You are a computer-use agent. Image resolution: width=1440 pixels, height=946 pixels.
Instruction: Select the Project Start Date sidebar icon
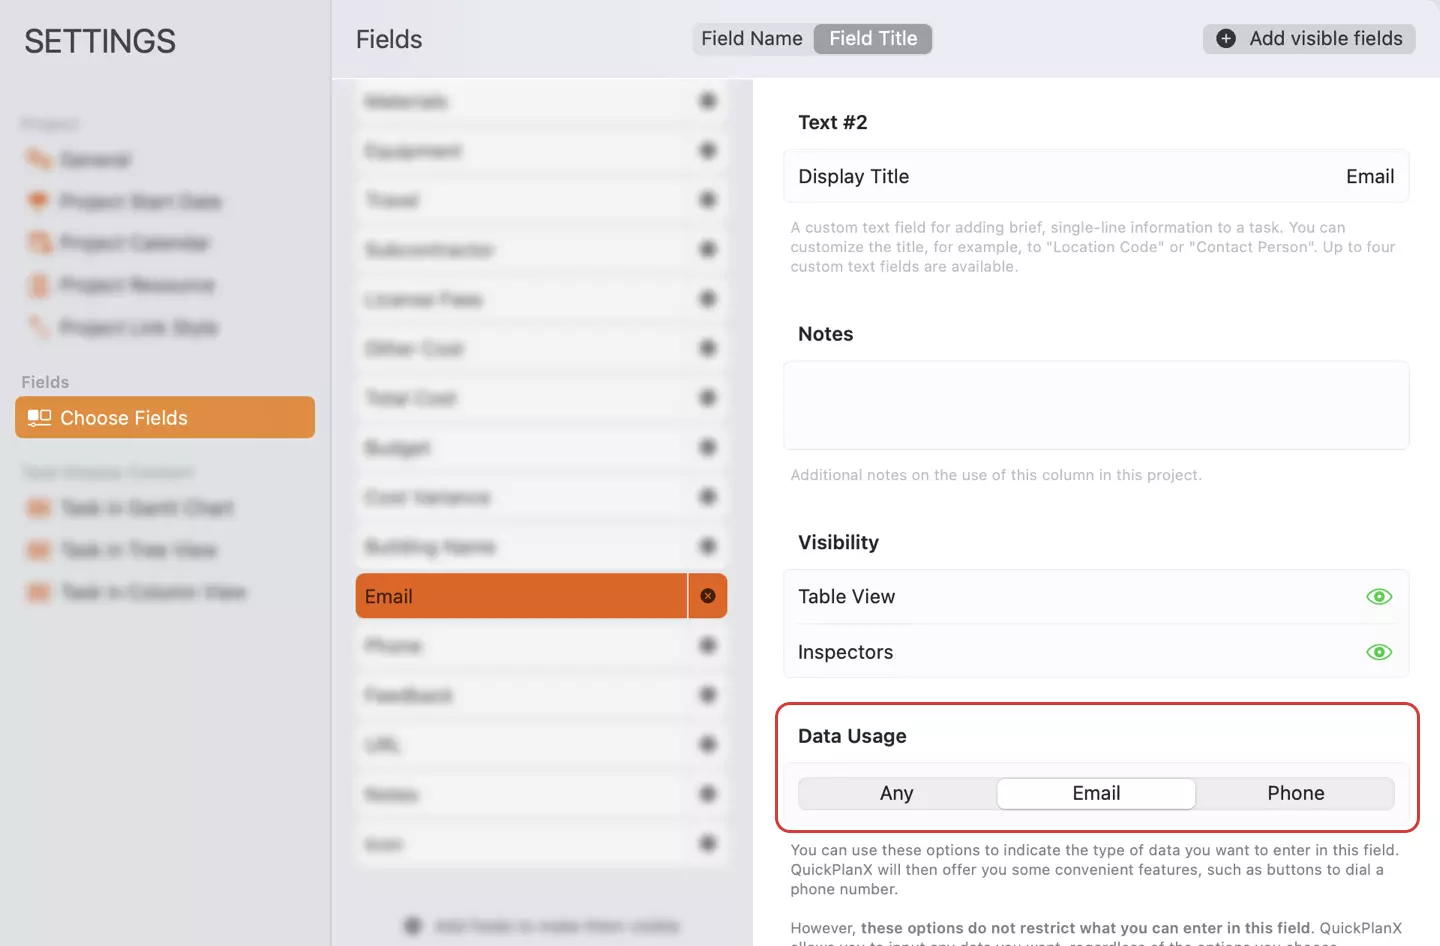(x=38, y=201)
